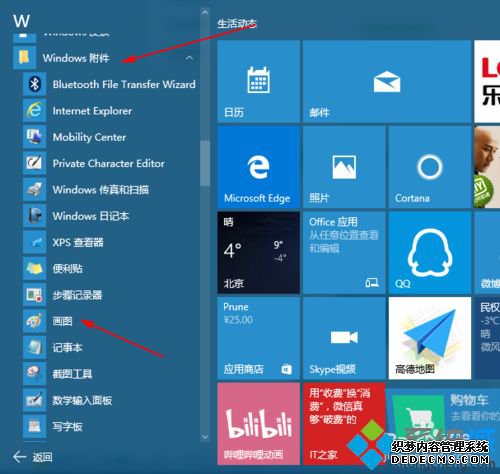Open the 日历 calendar tile

[x=259, y=81]
